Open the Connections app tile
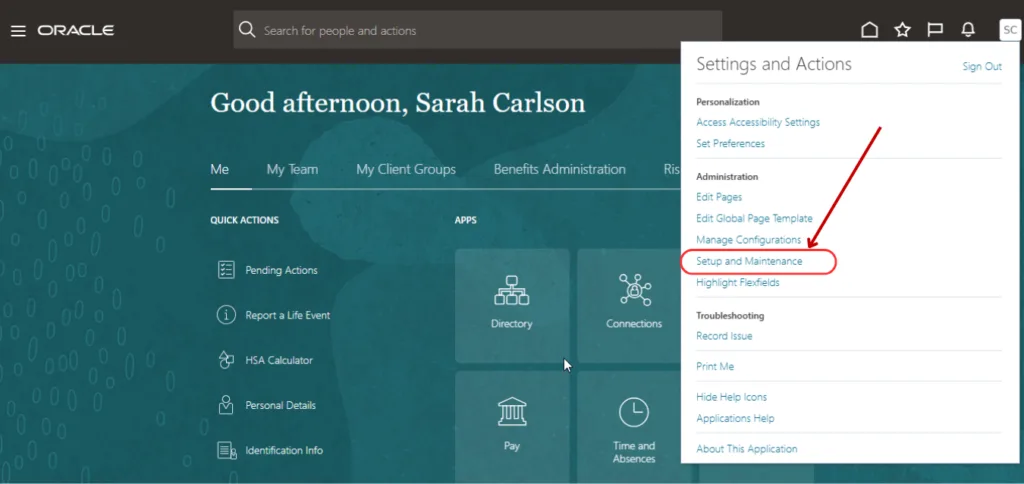 (634, 305)
